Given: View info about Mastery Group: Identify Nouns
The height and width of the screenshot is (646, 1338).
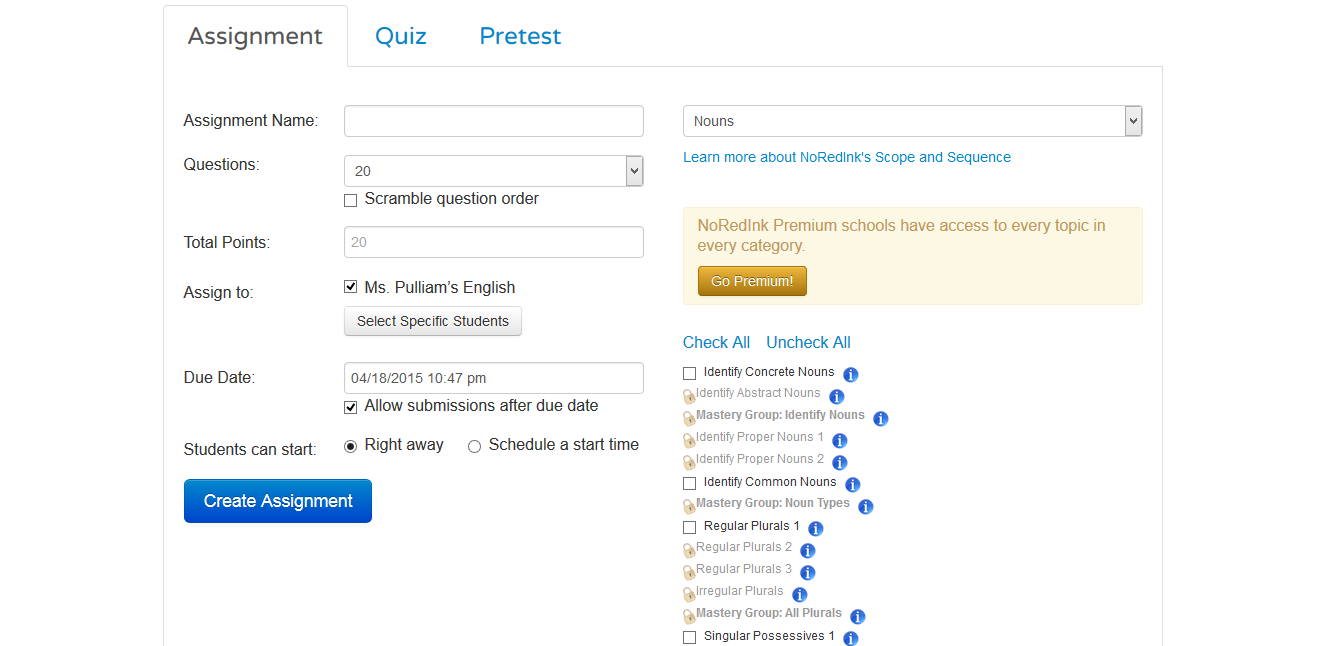Looking at the screenshot, I should [880, 419].
